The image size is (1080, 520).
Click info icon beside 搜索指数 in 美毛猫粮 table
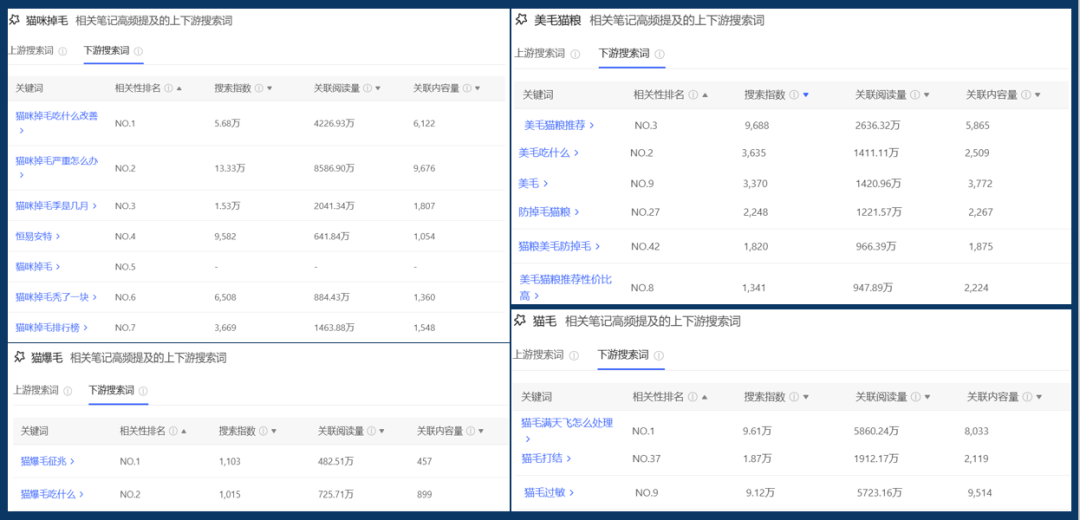794,95
